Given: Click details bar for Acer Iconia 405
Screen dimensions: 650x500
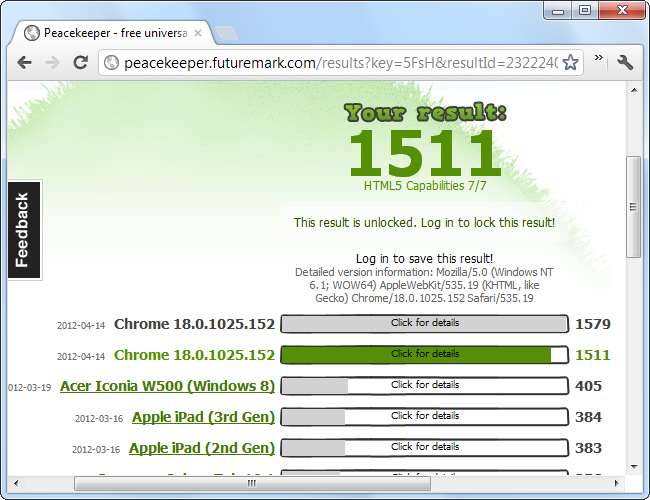Looking at the screenshot, I should click(x=424, y=386).
